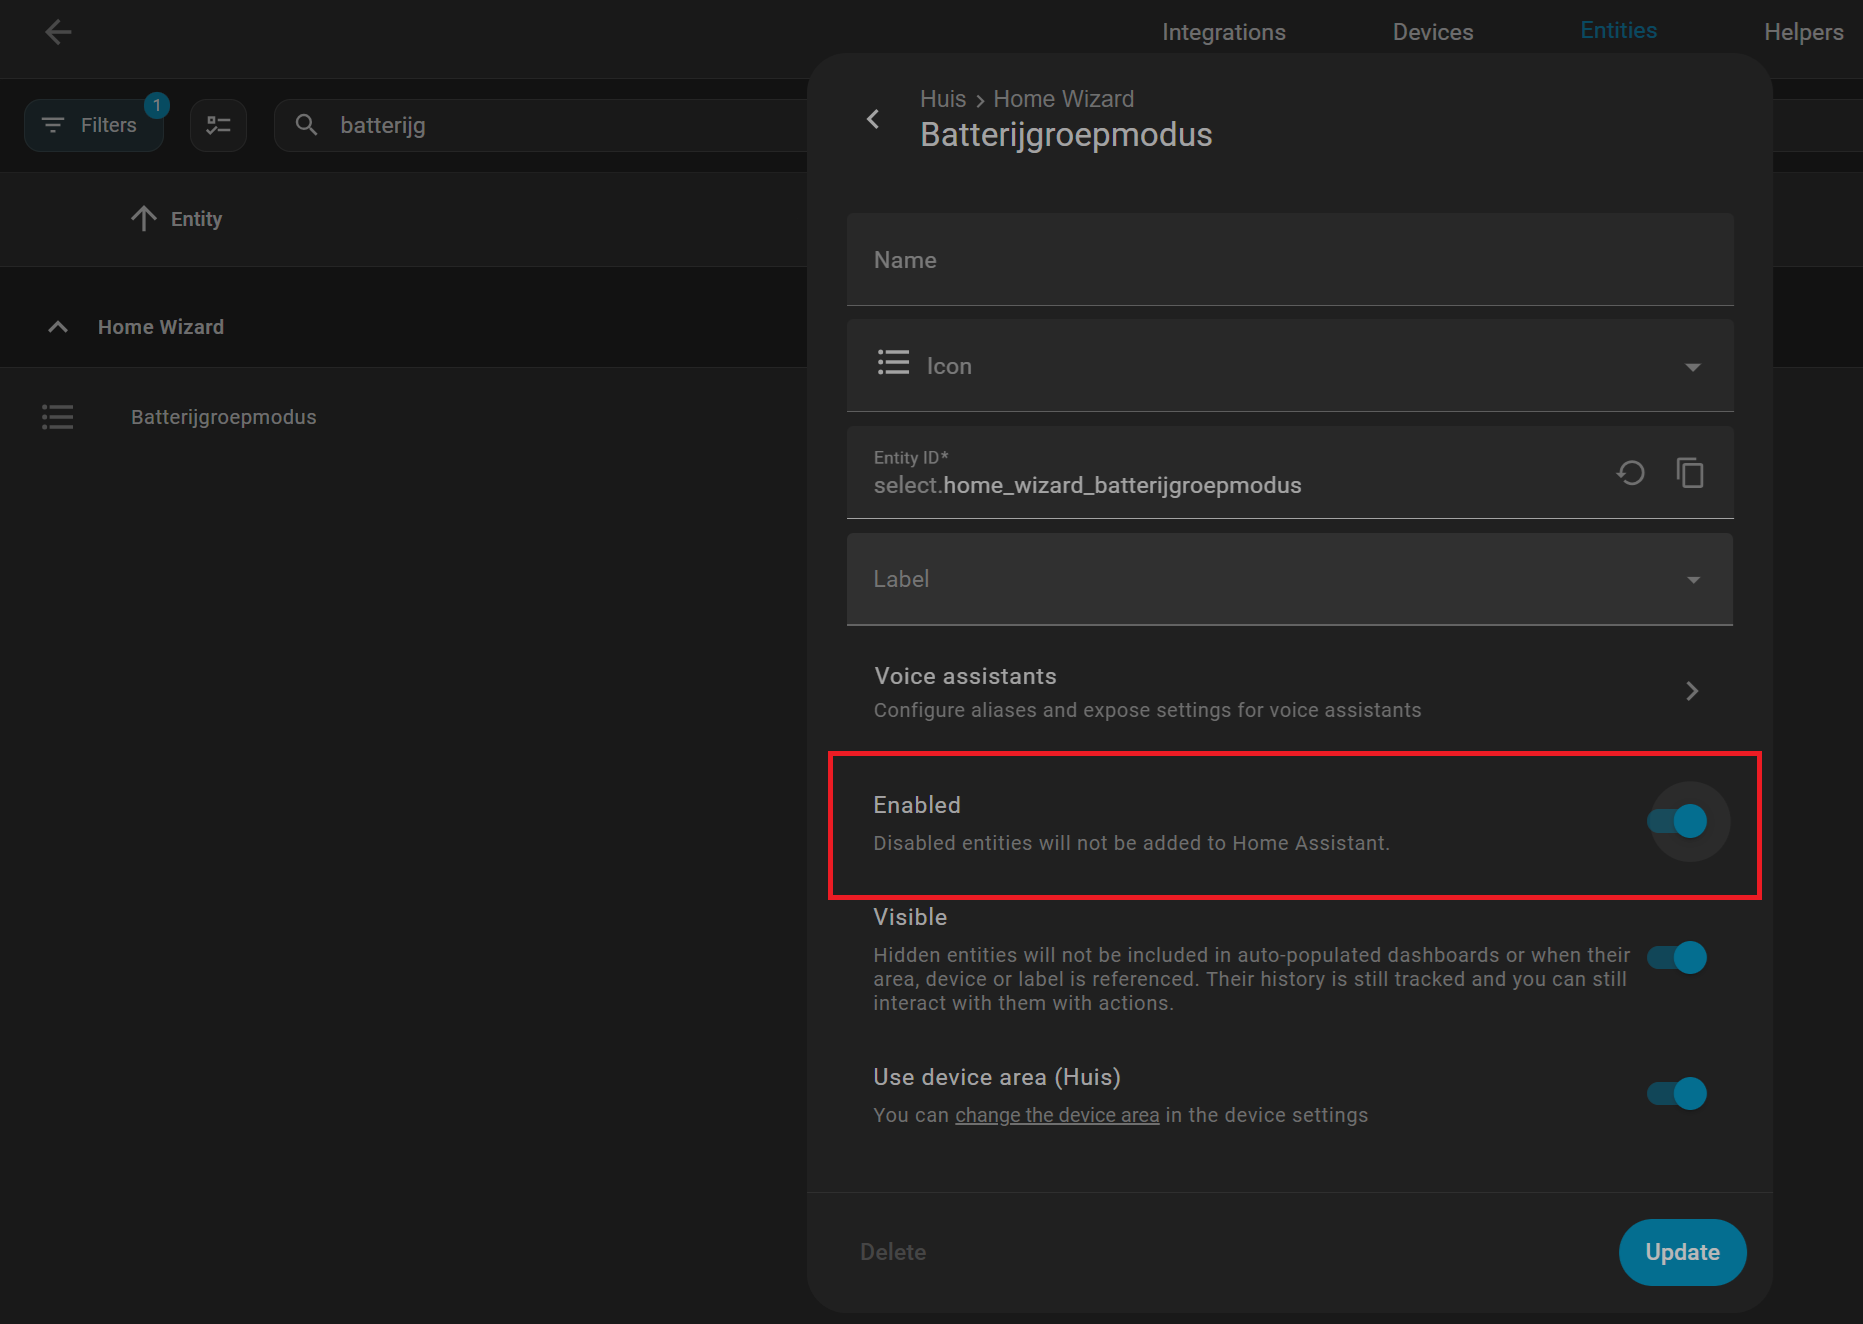The height and width of the screenshot is (1324, 1863).
Task: Open the Voice assistants settings
Action: [1289, 692]
